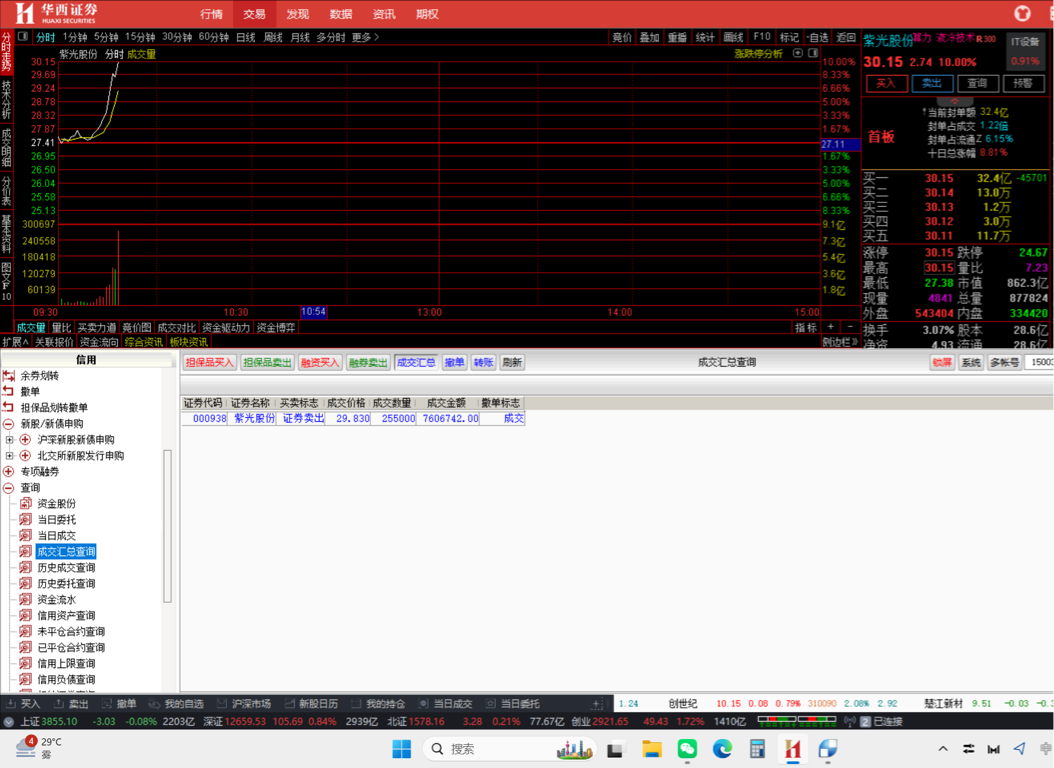The height and width of the screenshot is (768, 1054).
Task: Click the 预警 alert button
Action: [1023, 83]
